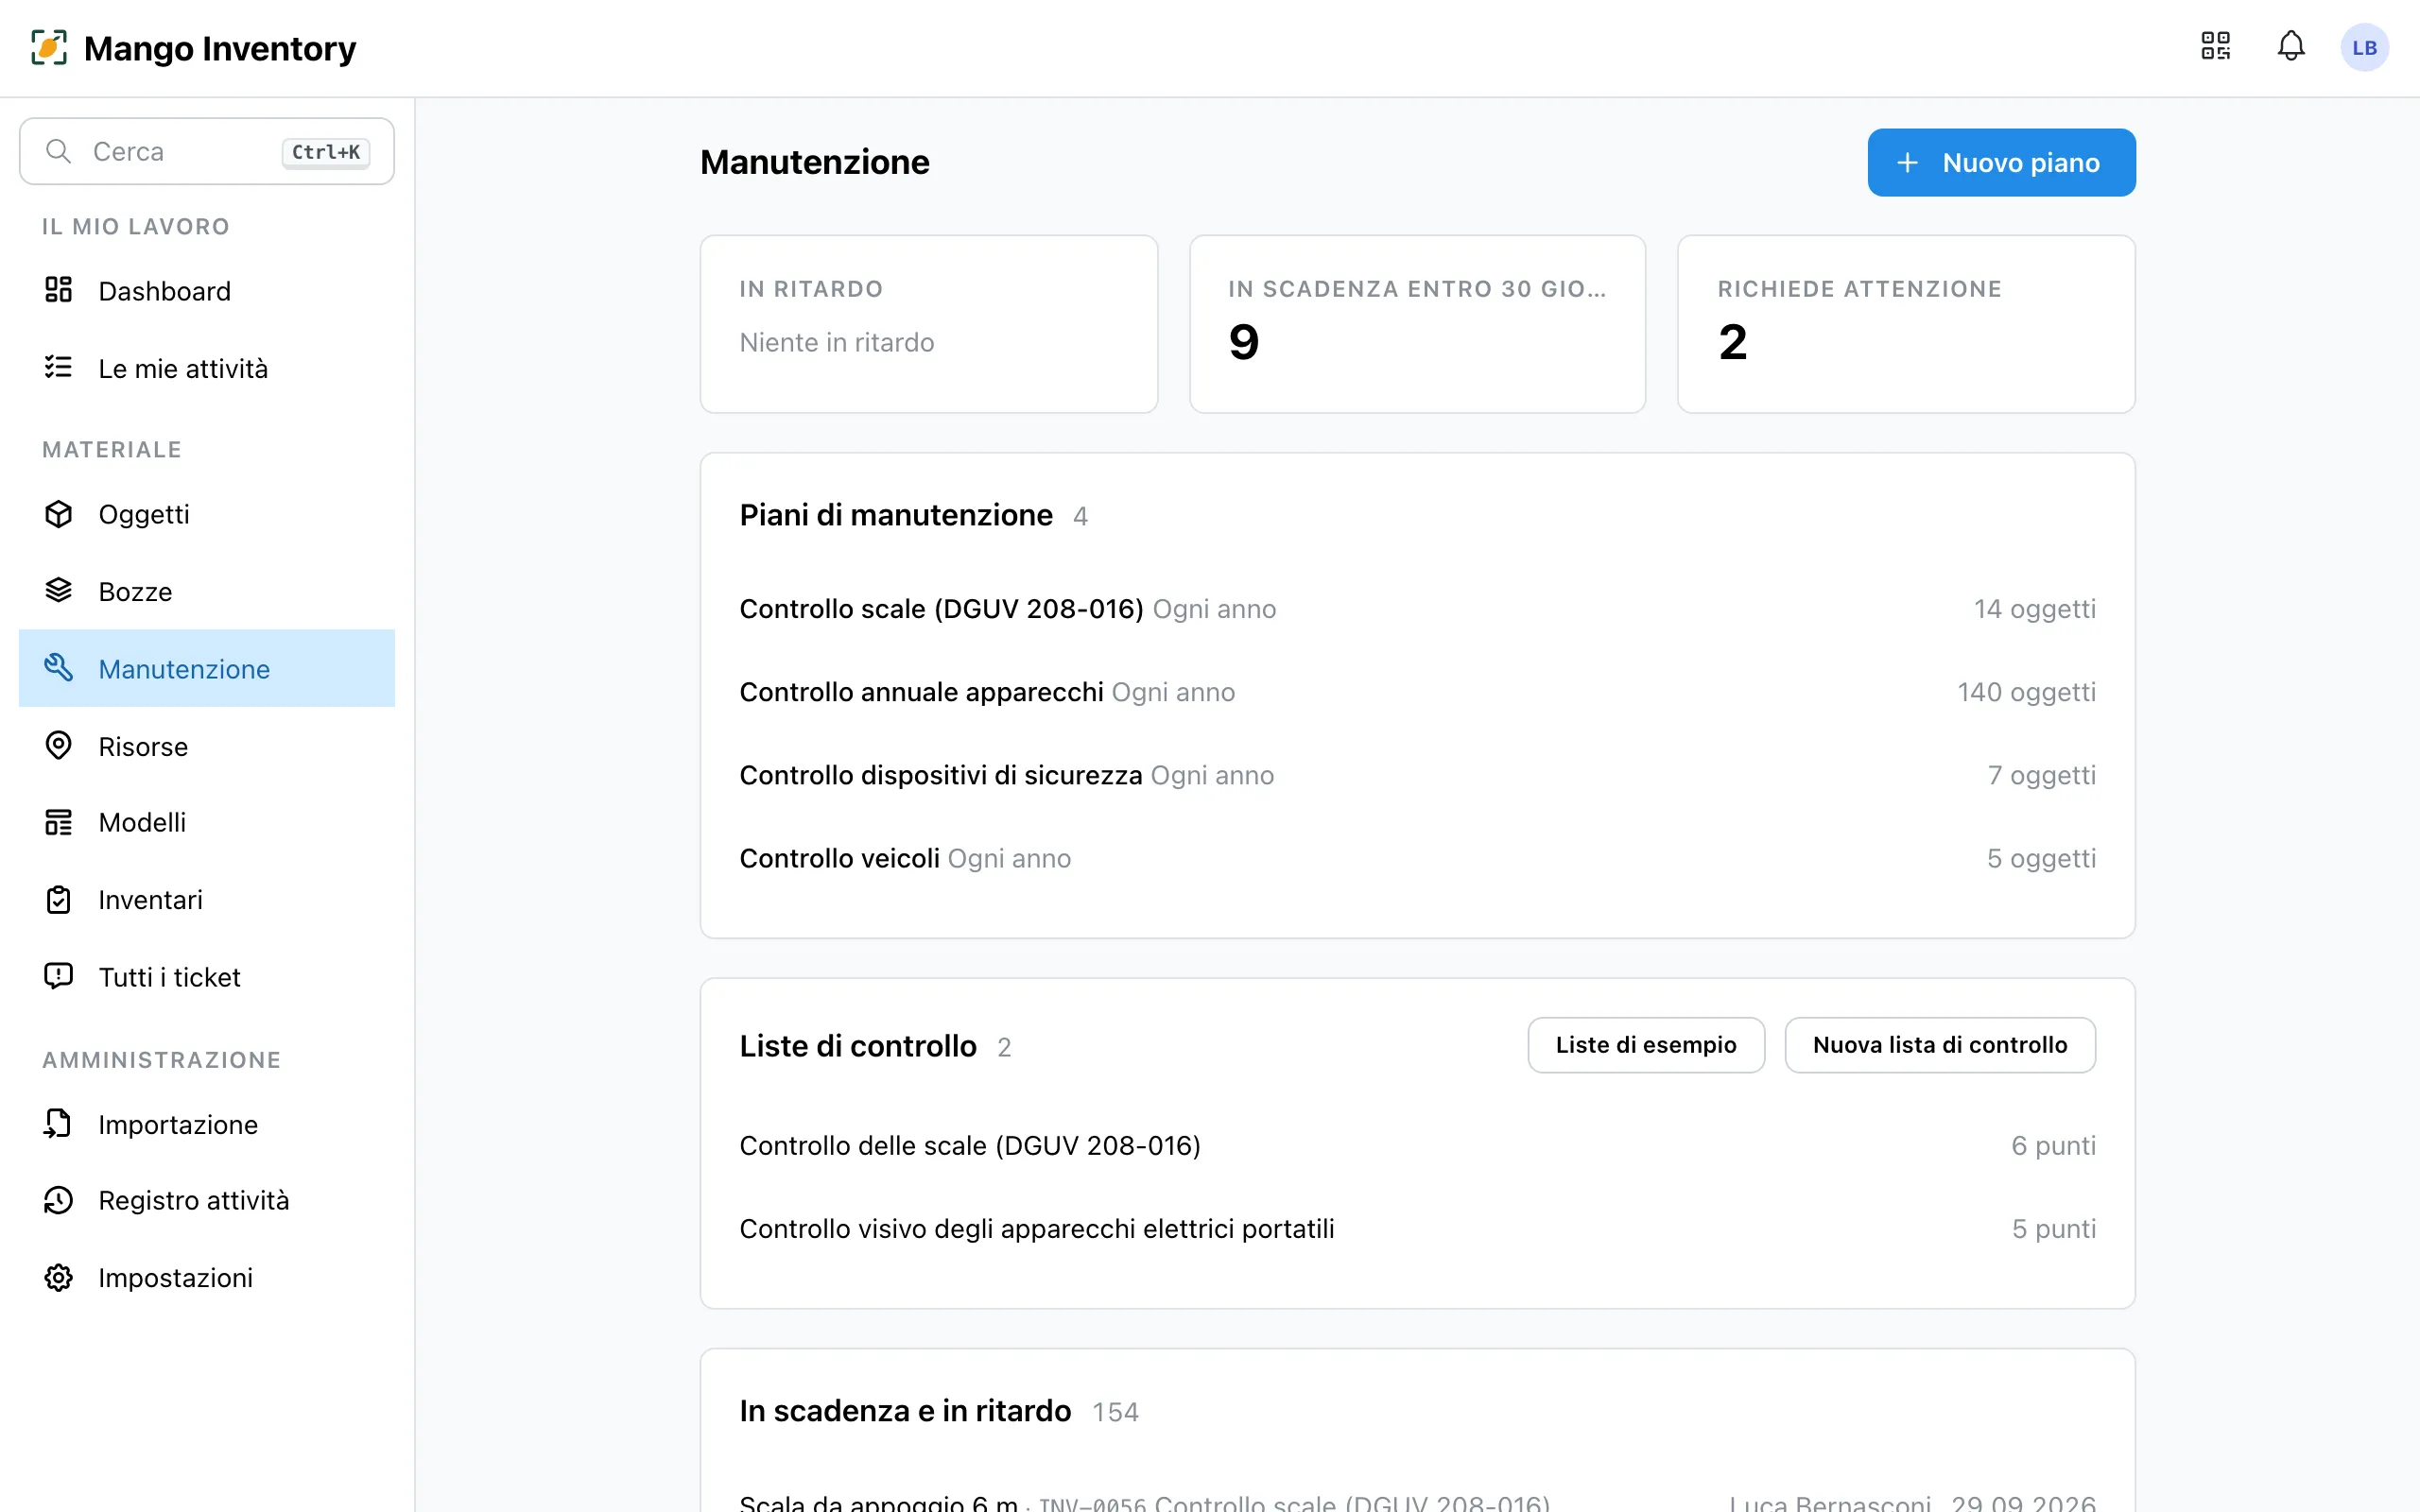Click the Manutenzione wrench icon
The image size is (2420, 1512).
tap(58, 667)
